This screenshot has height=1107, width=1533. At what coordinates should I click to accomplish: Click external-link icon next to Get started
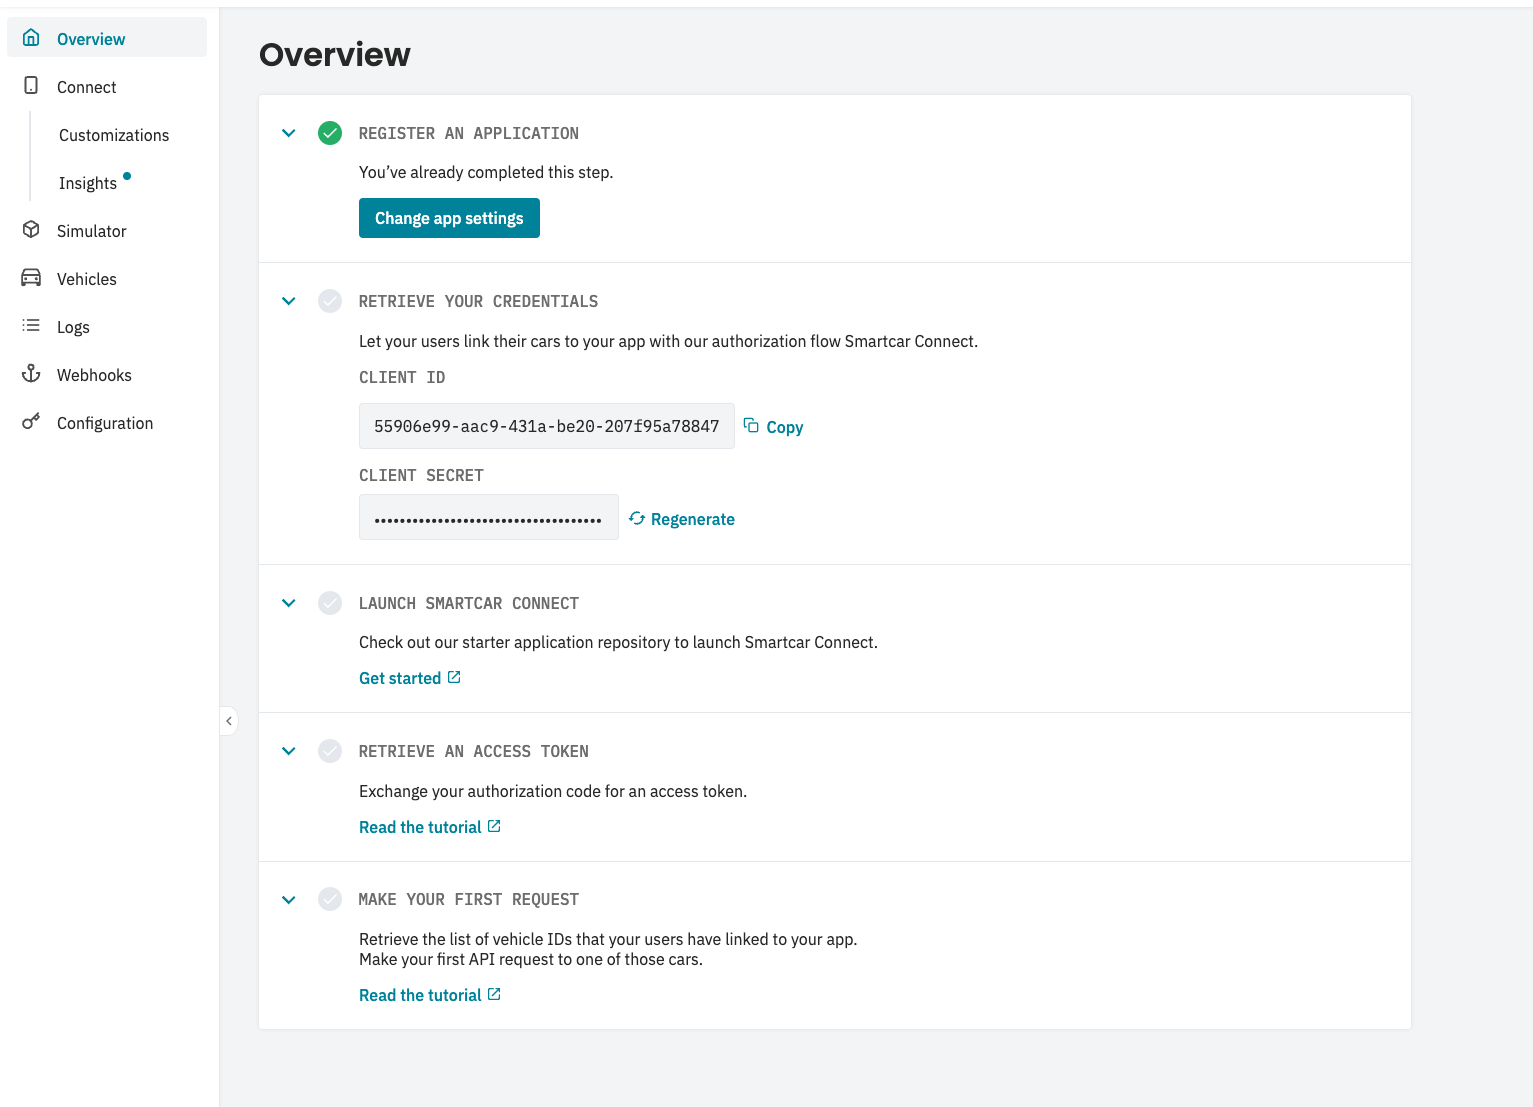(x=454, y=677)
